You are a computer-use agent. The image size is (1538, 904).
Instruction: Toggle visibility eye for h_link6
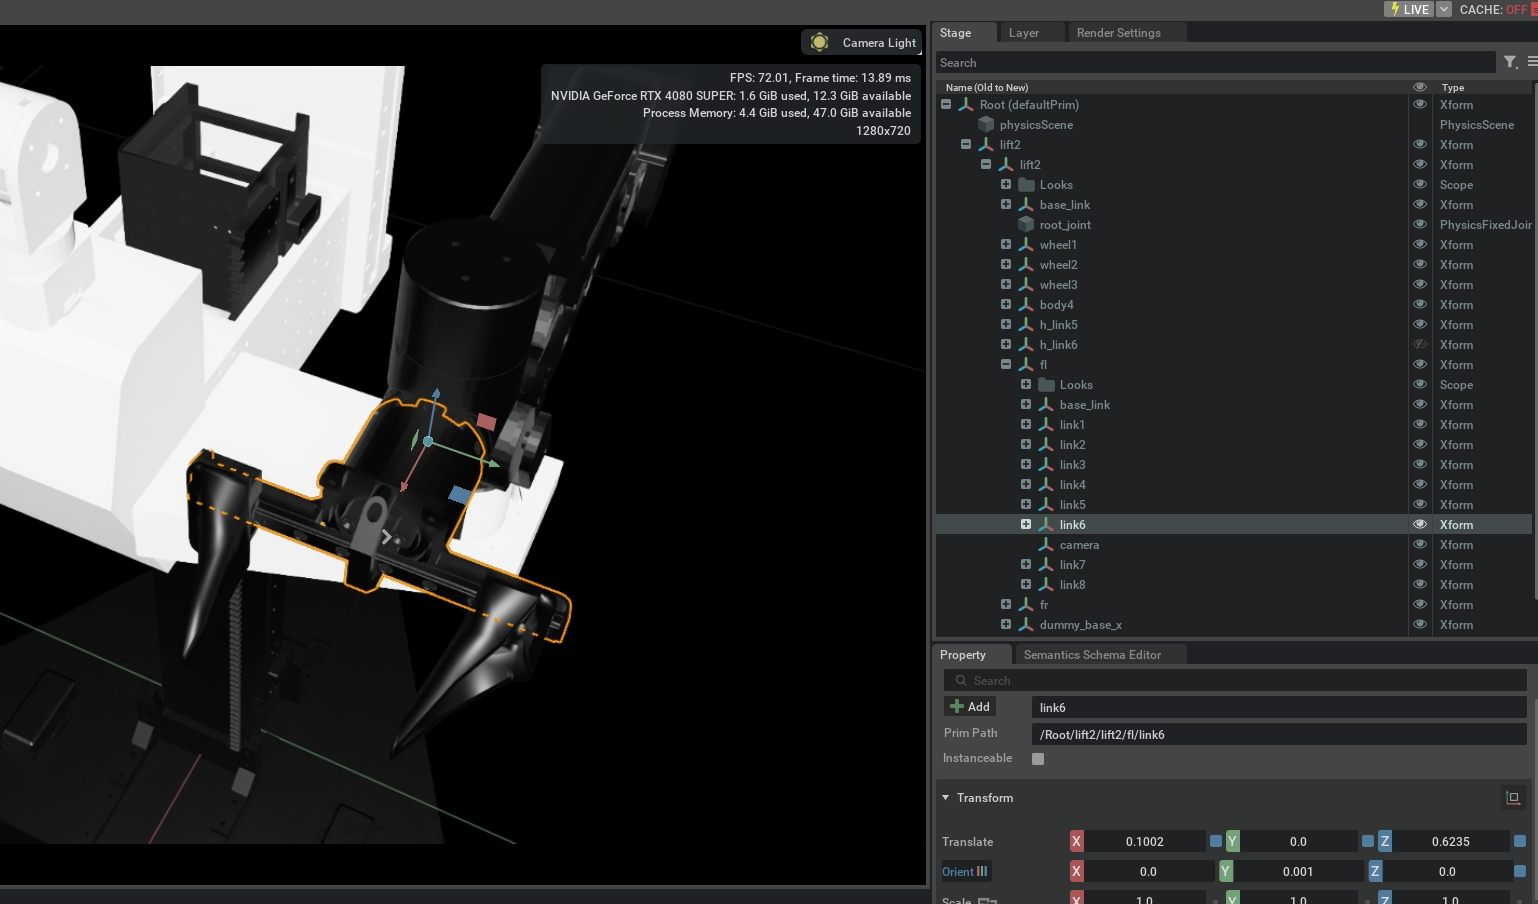click(x=1419, y=345)
